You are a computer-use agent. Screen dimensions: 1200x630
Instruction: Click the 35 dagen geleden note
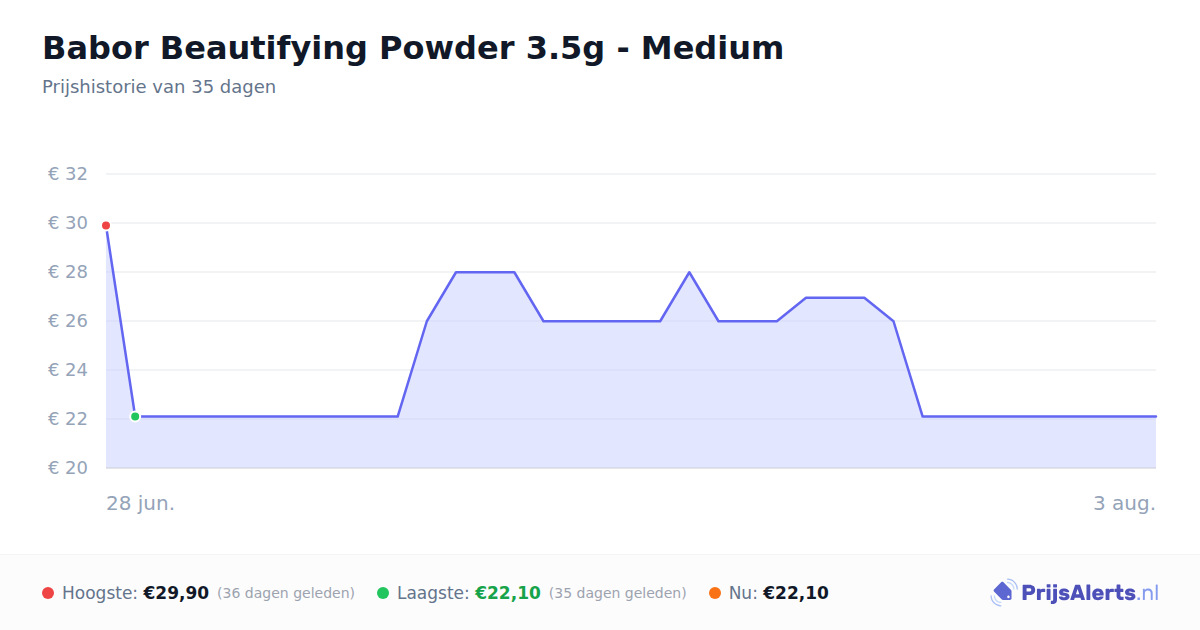(x=618, y=593)
